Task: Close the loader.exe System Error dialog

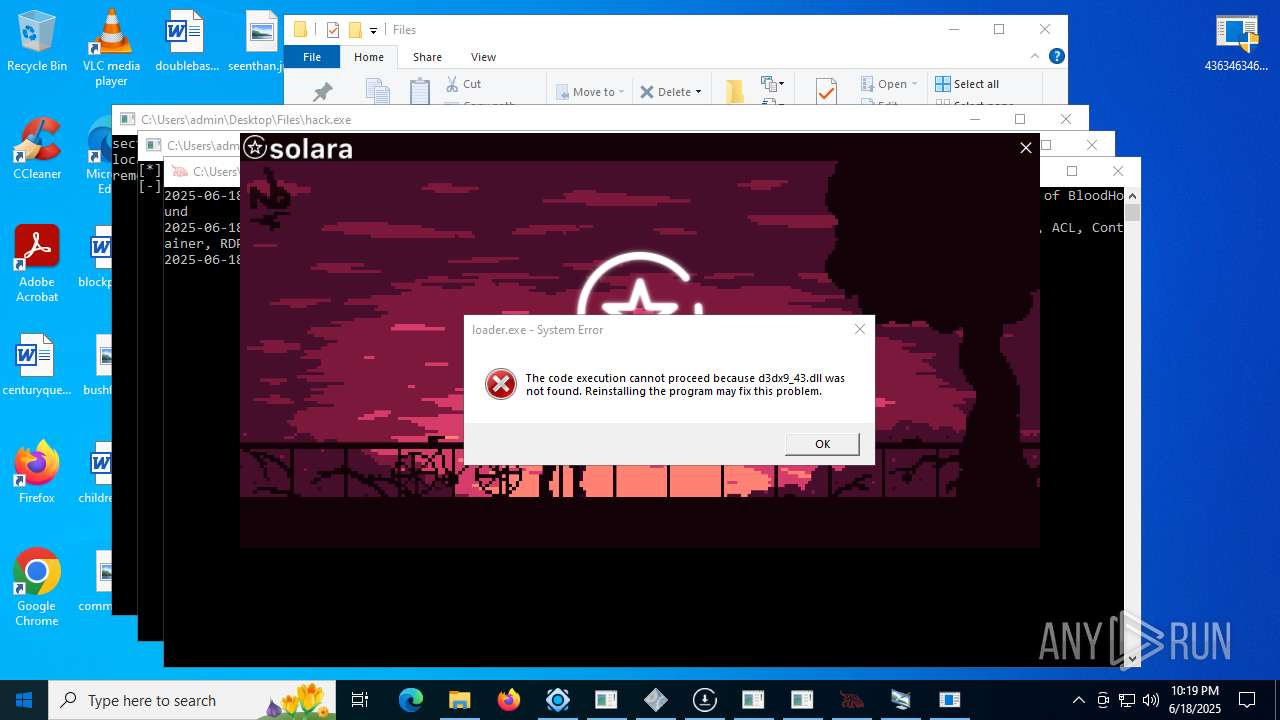Action: 859,329
